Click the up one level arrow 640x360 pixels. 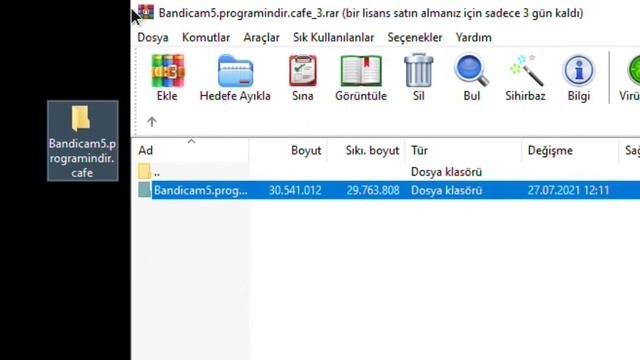click(x=152, y=121)
